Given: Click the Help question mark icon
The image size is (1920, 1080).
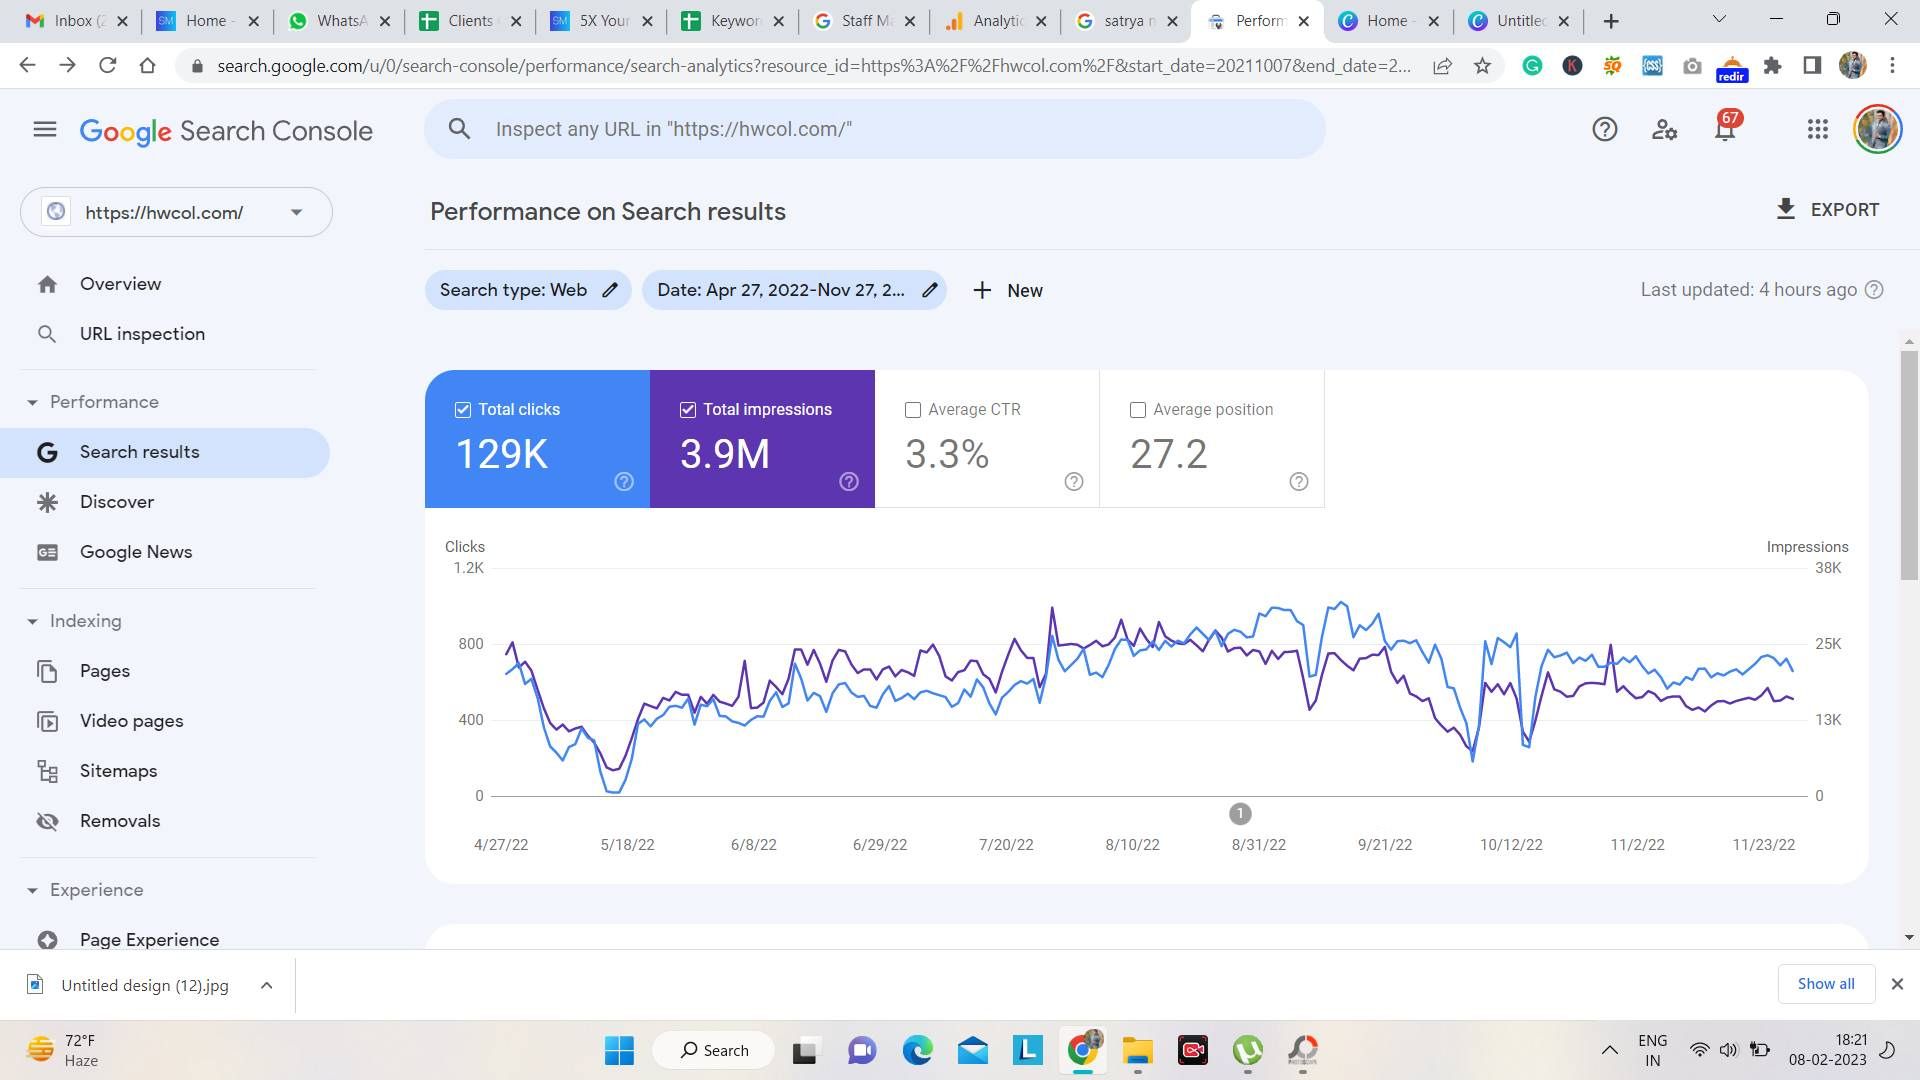Looking at the screenshot, I should tap(1604, 129).
